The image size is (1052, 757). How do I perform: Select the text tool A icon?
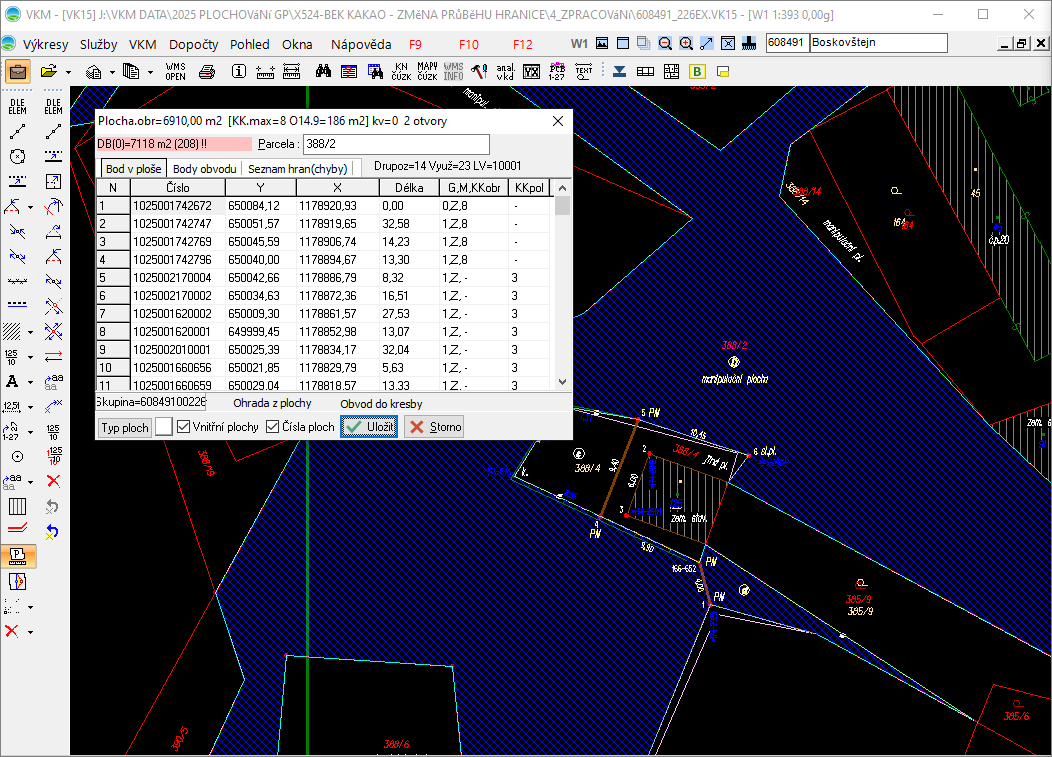tap(14, 382)
